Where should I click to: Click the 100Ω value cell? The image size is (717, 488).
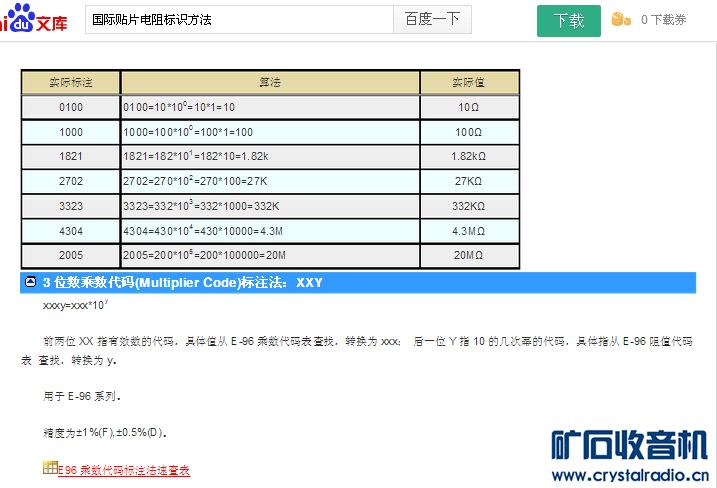469,132
